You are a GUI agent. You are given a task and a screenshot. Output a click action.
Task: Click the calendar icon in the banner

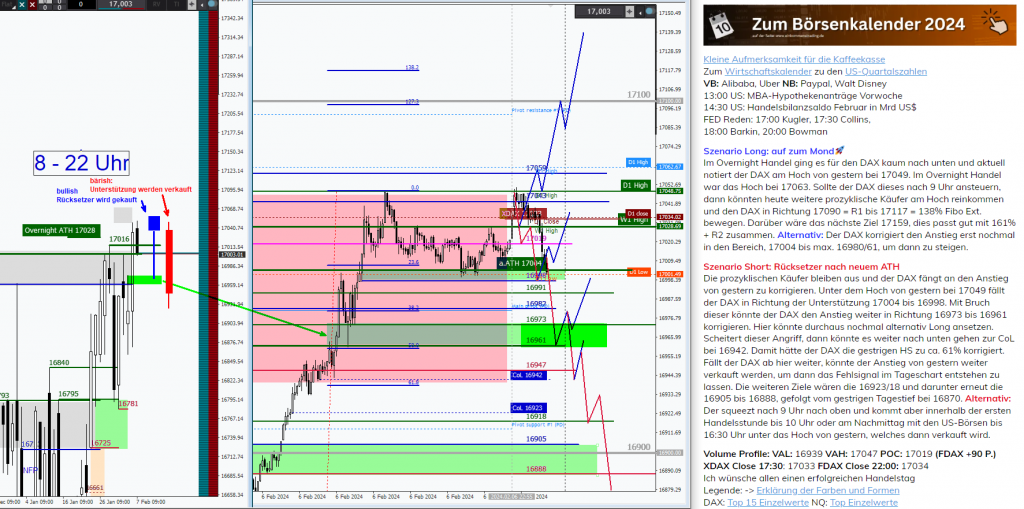(x=722, y=25)
